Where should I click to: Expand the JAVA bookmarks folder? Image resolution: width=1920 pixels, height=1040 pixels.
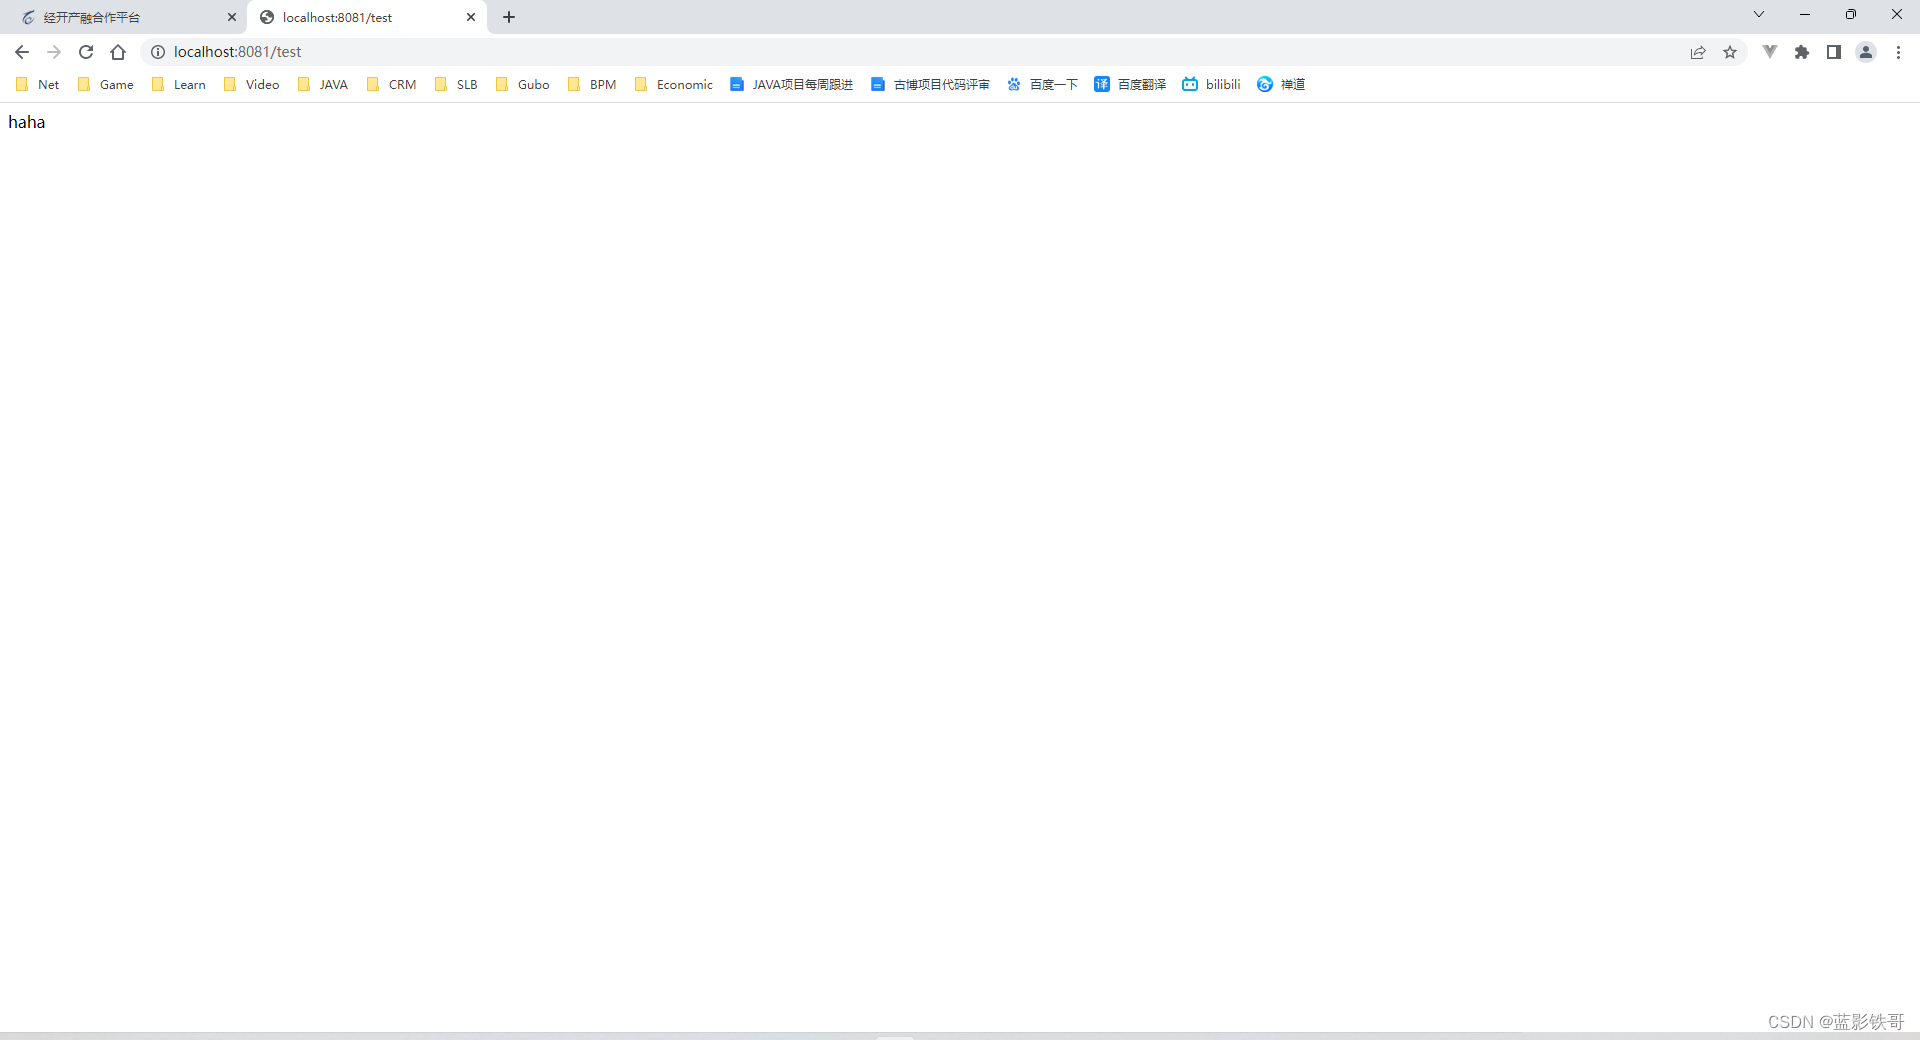[323, 84]
